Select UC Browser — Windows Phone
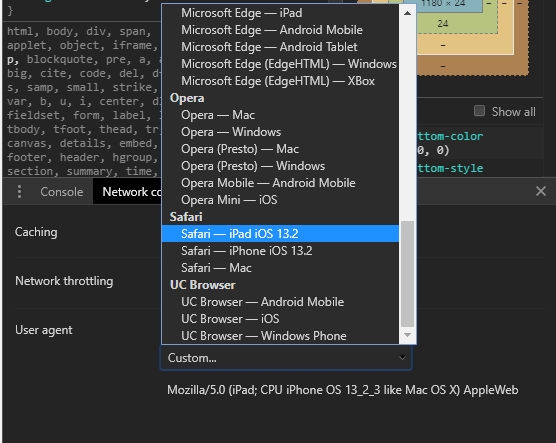Screen dimensions: 556x443 (280, 336)
